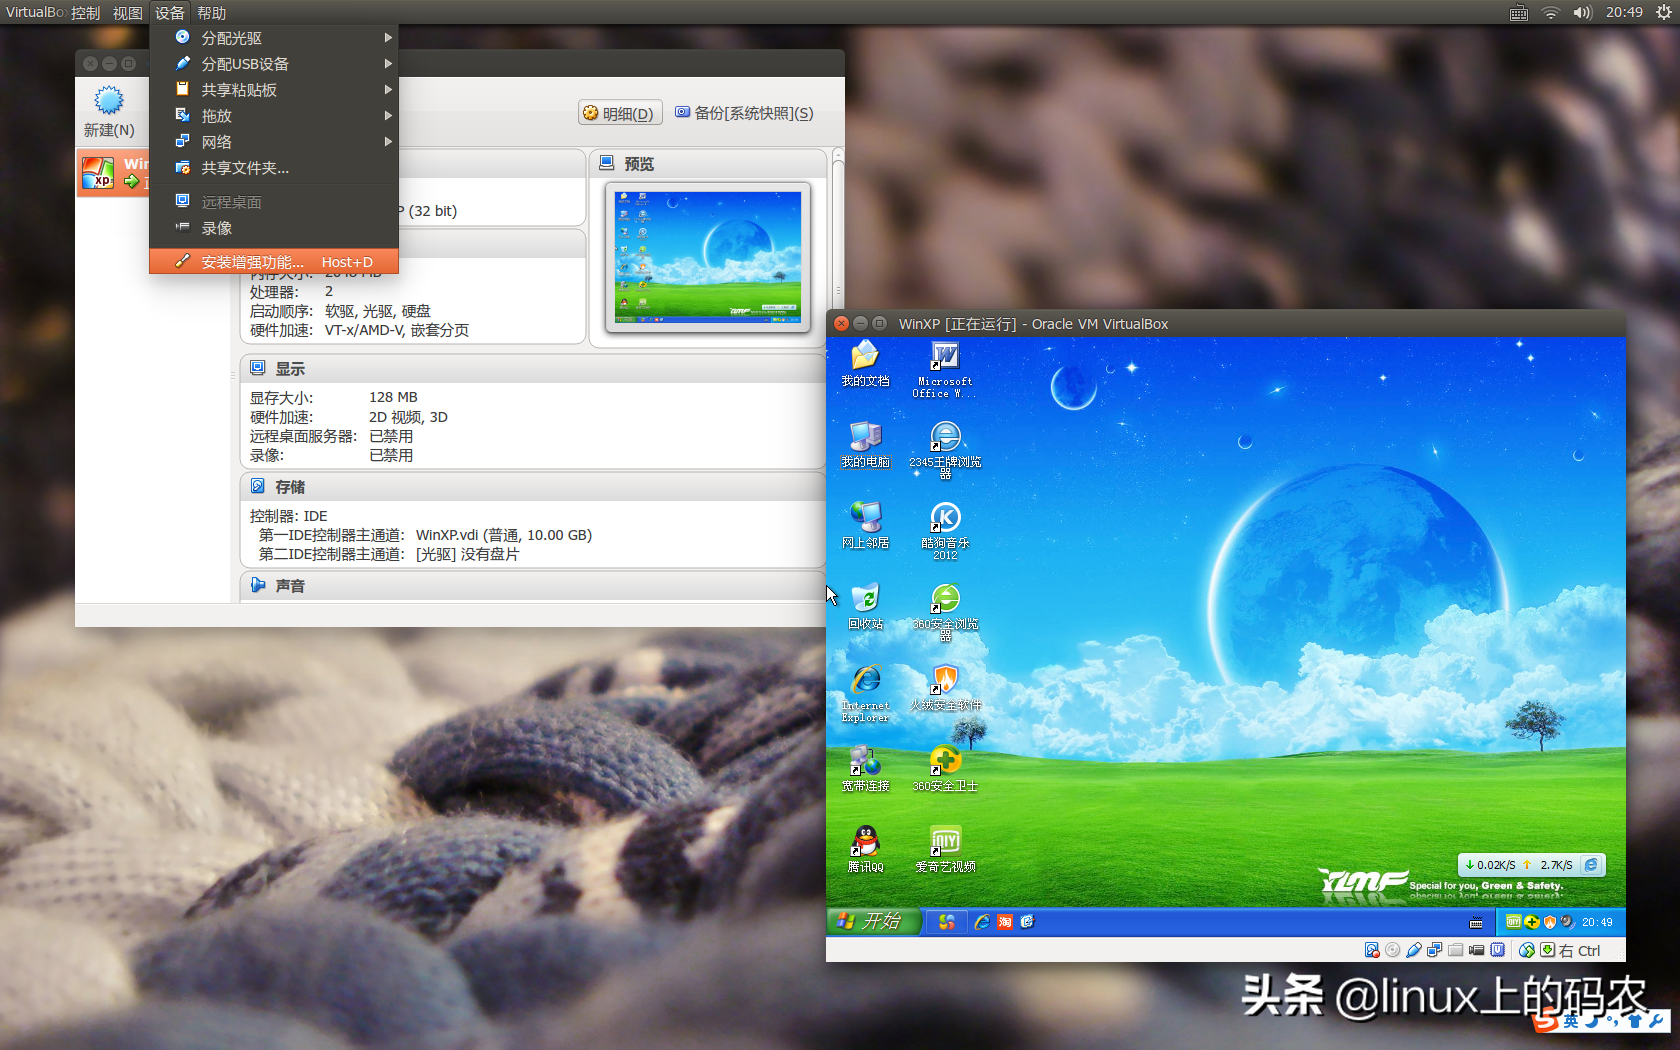Open 我的文档 icon on XP desktop
Viewport: 1680px width, 1050px height.
coord(865,364)
